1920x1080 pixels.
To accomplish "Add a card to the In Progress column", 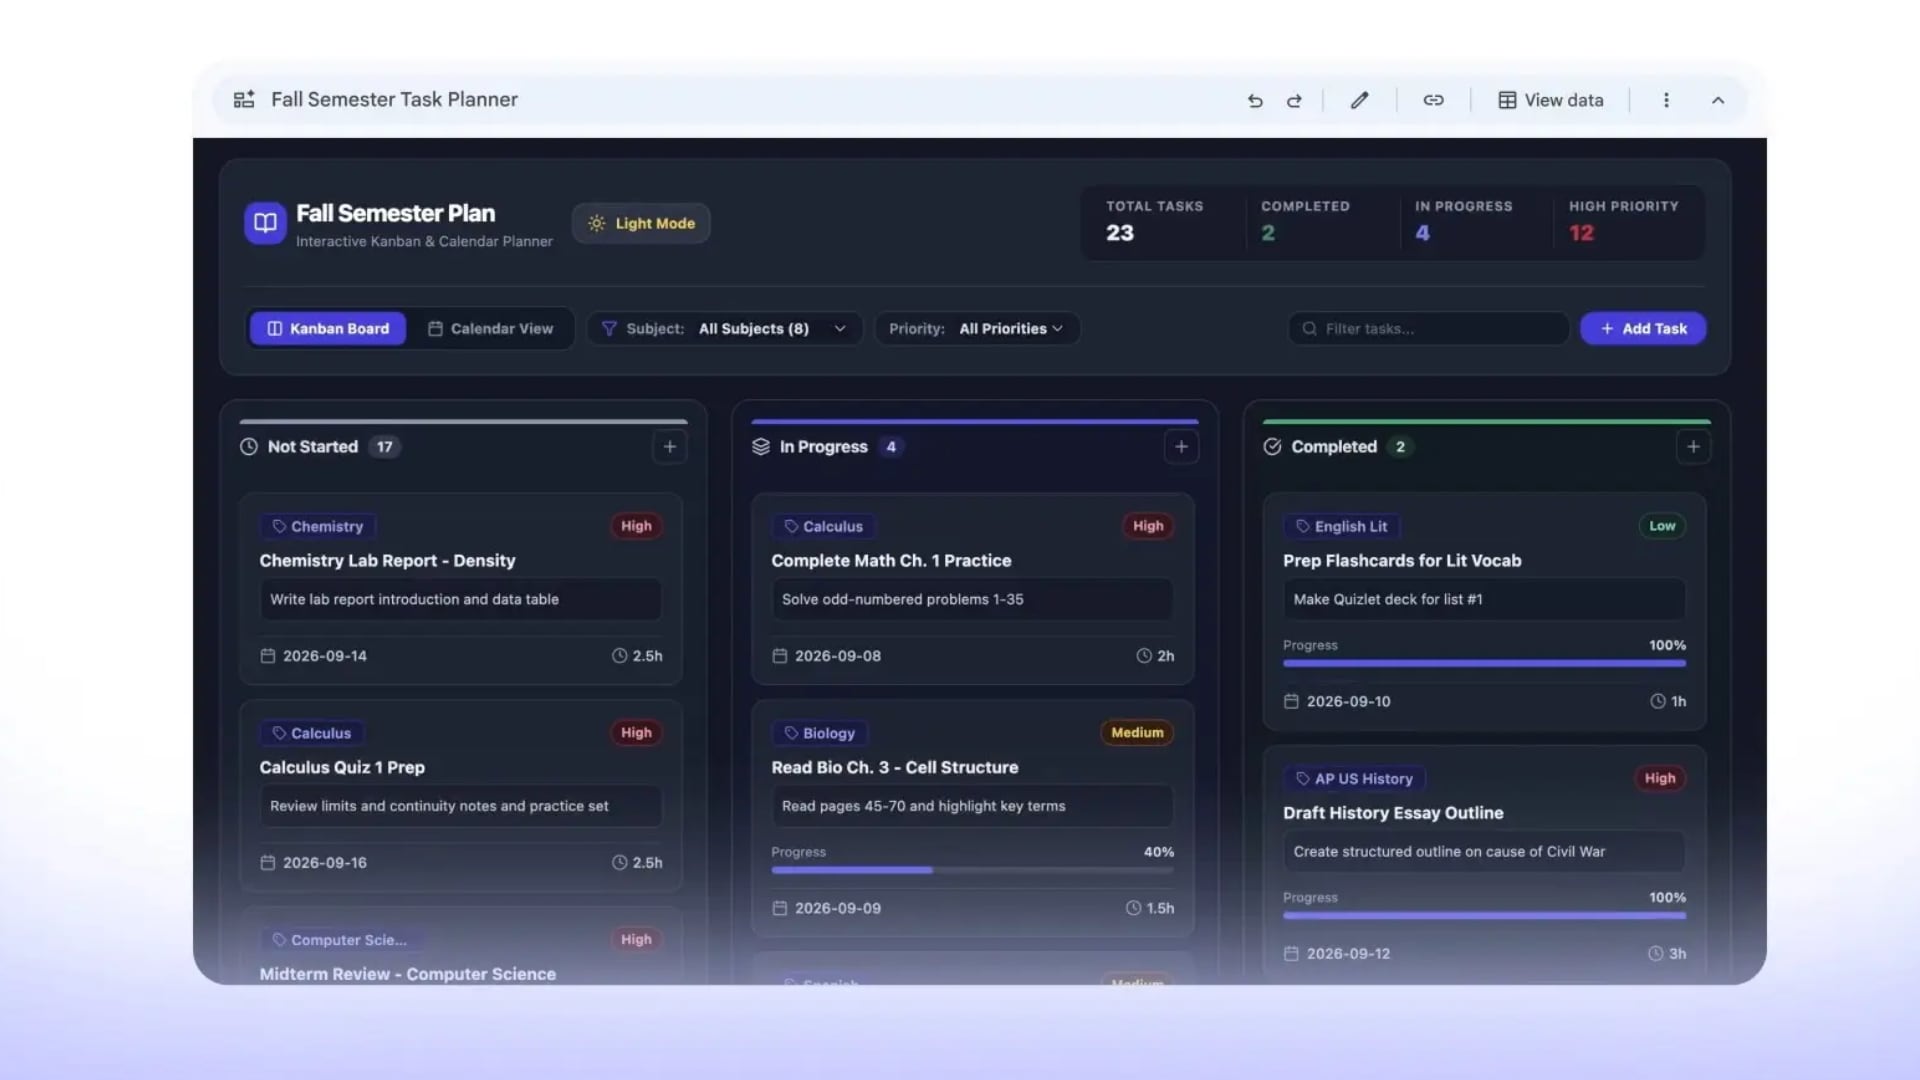I will [x=1181, y=447].
